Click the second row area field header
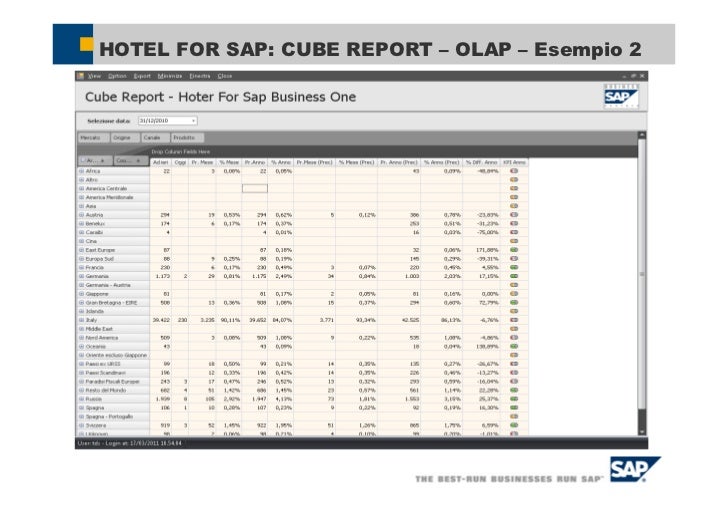Image resolution: width=728 pixels, height=515 pixels. coord(130,161)
